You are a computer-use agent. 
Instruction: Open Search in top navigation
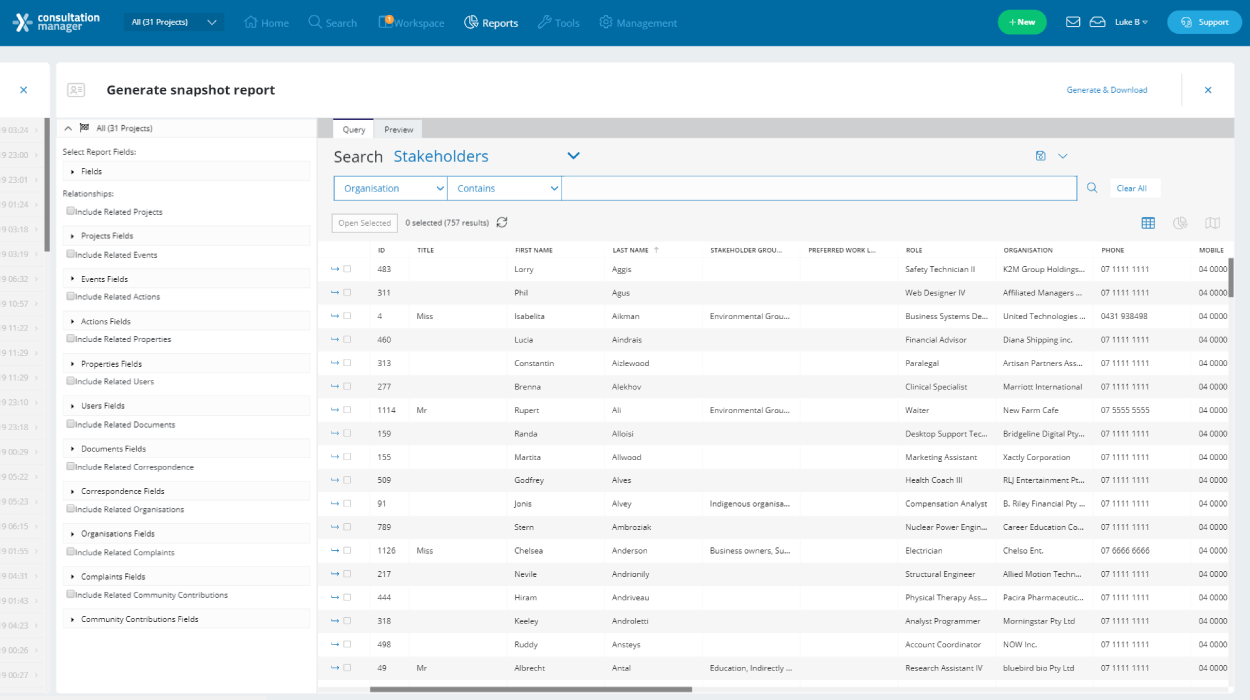point(333,22)
